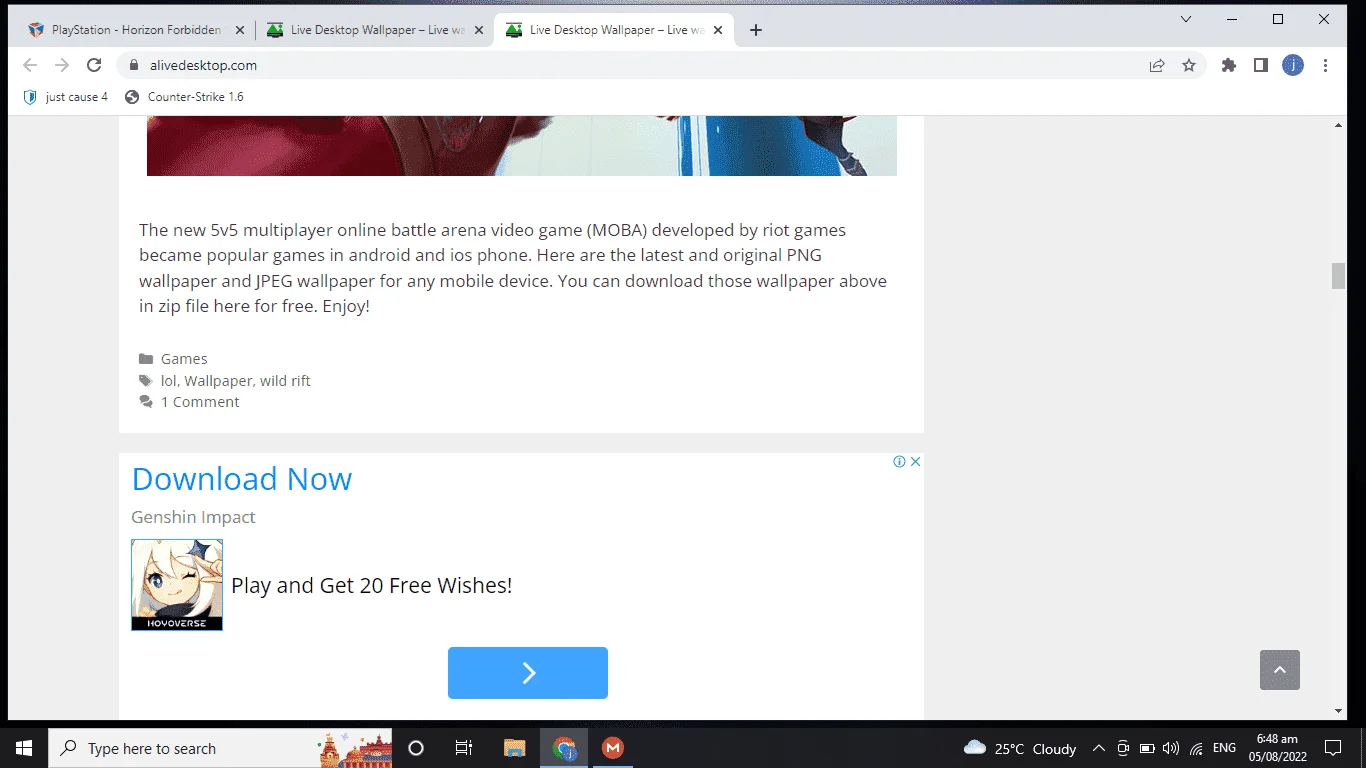
Task: Click the page scrollbar up arrow
Action: pos(1339,125)
